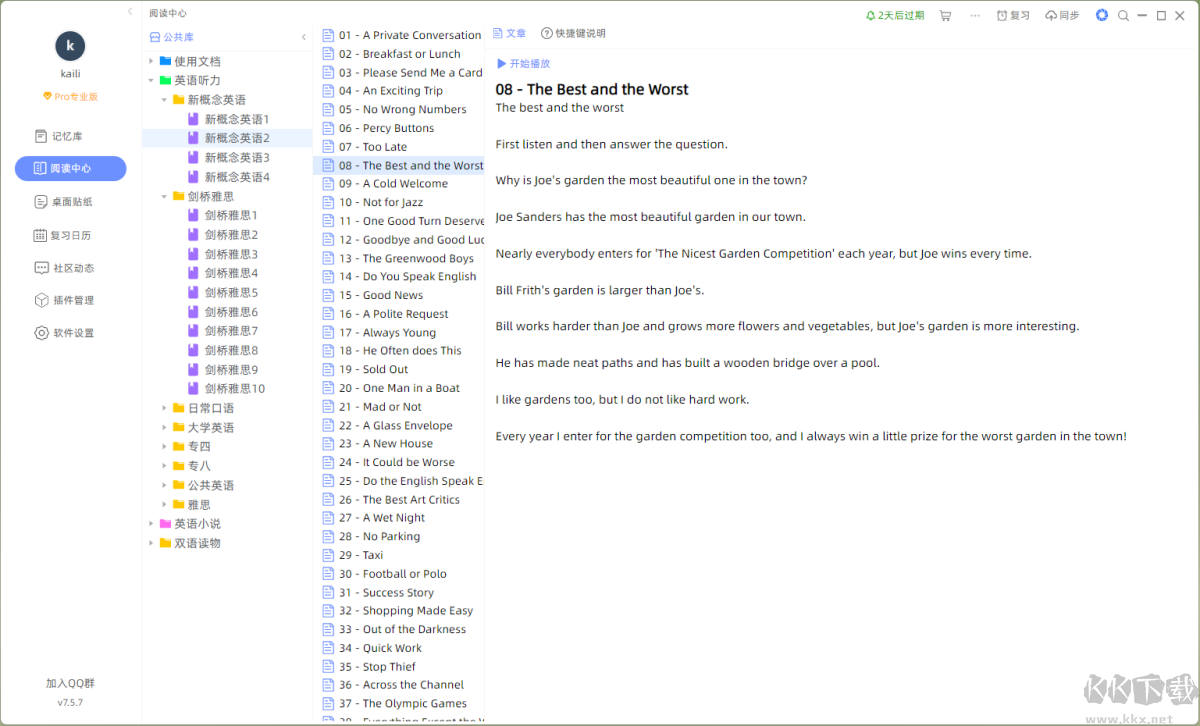Open 插件管理 in the sidebar
The width and height of the screenshot is (1200, 726).
(71, 300)
